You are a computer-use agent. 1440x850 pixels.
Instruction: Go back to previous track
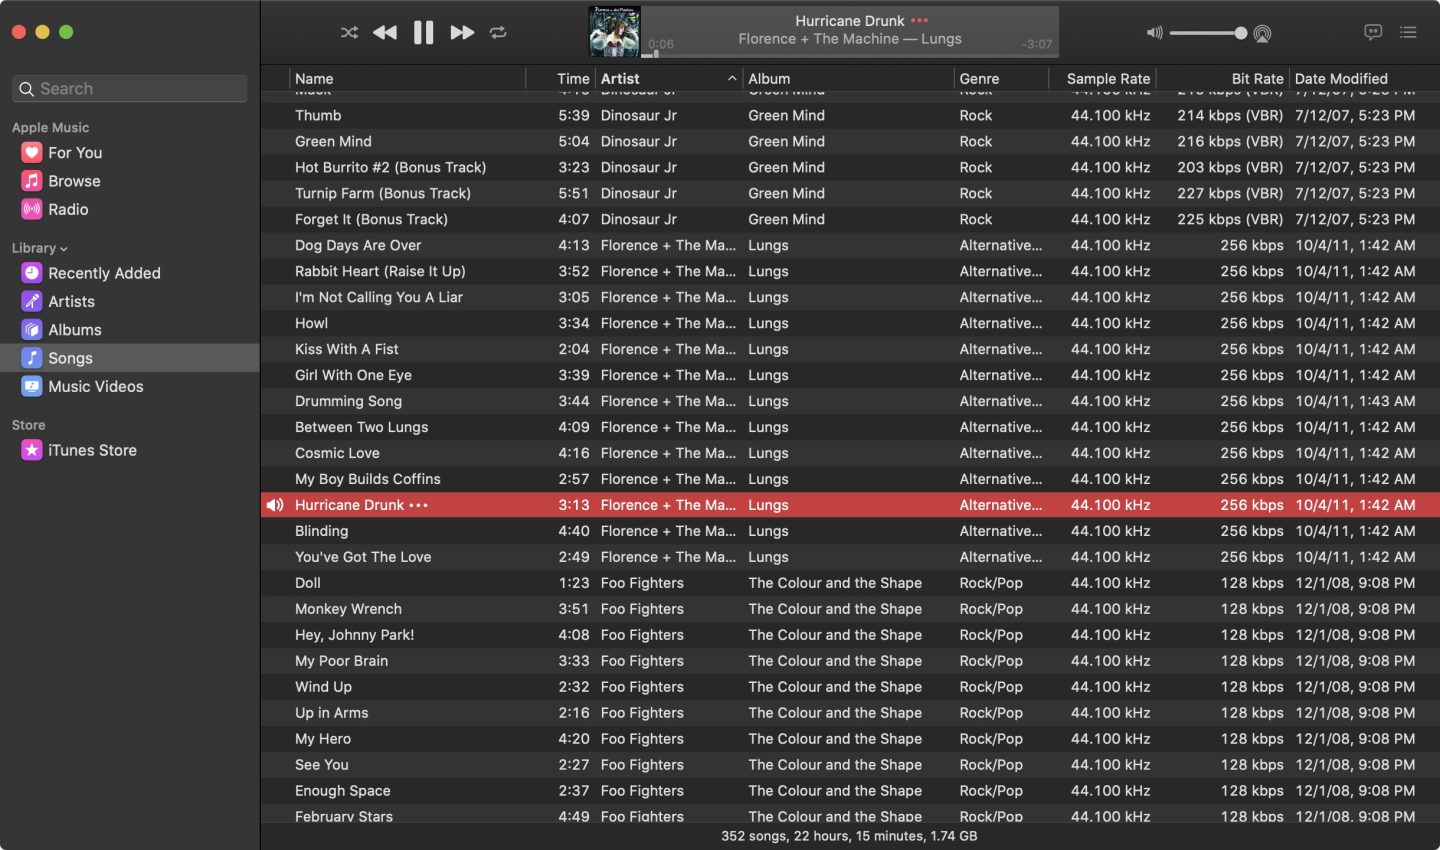(385, 33)
